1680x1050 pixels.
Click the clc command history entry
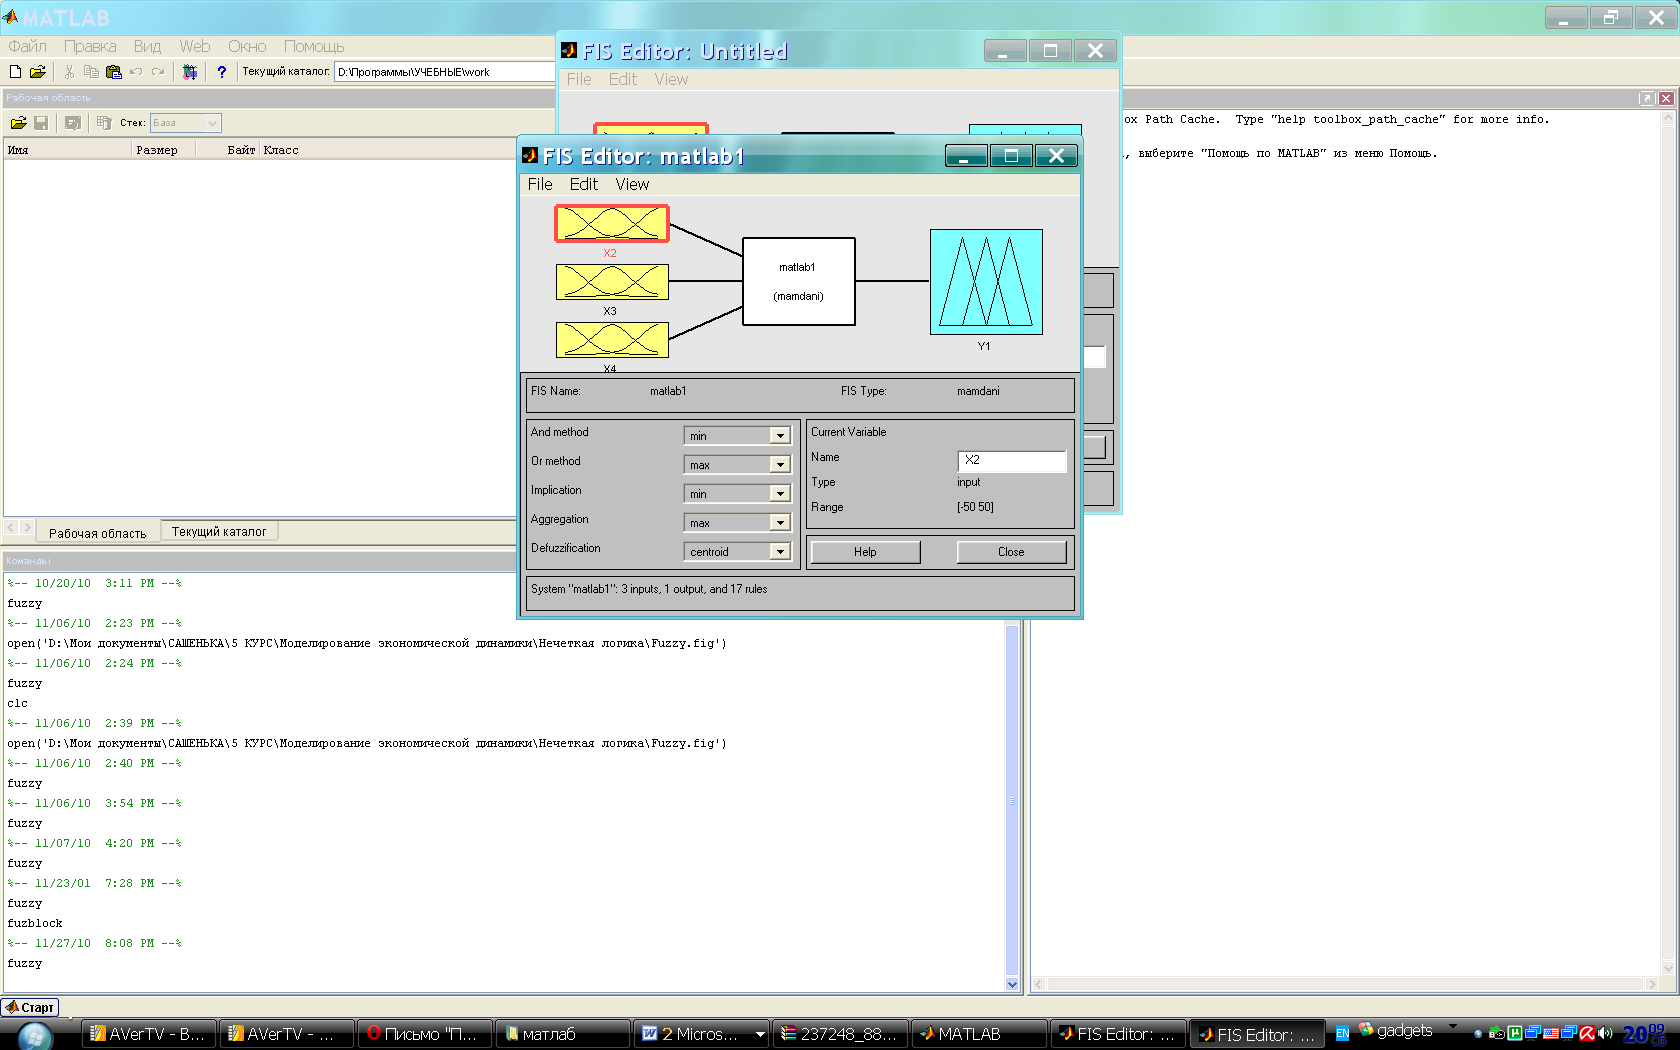coord(18,703)
